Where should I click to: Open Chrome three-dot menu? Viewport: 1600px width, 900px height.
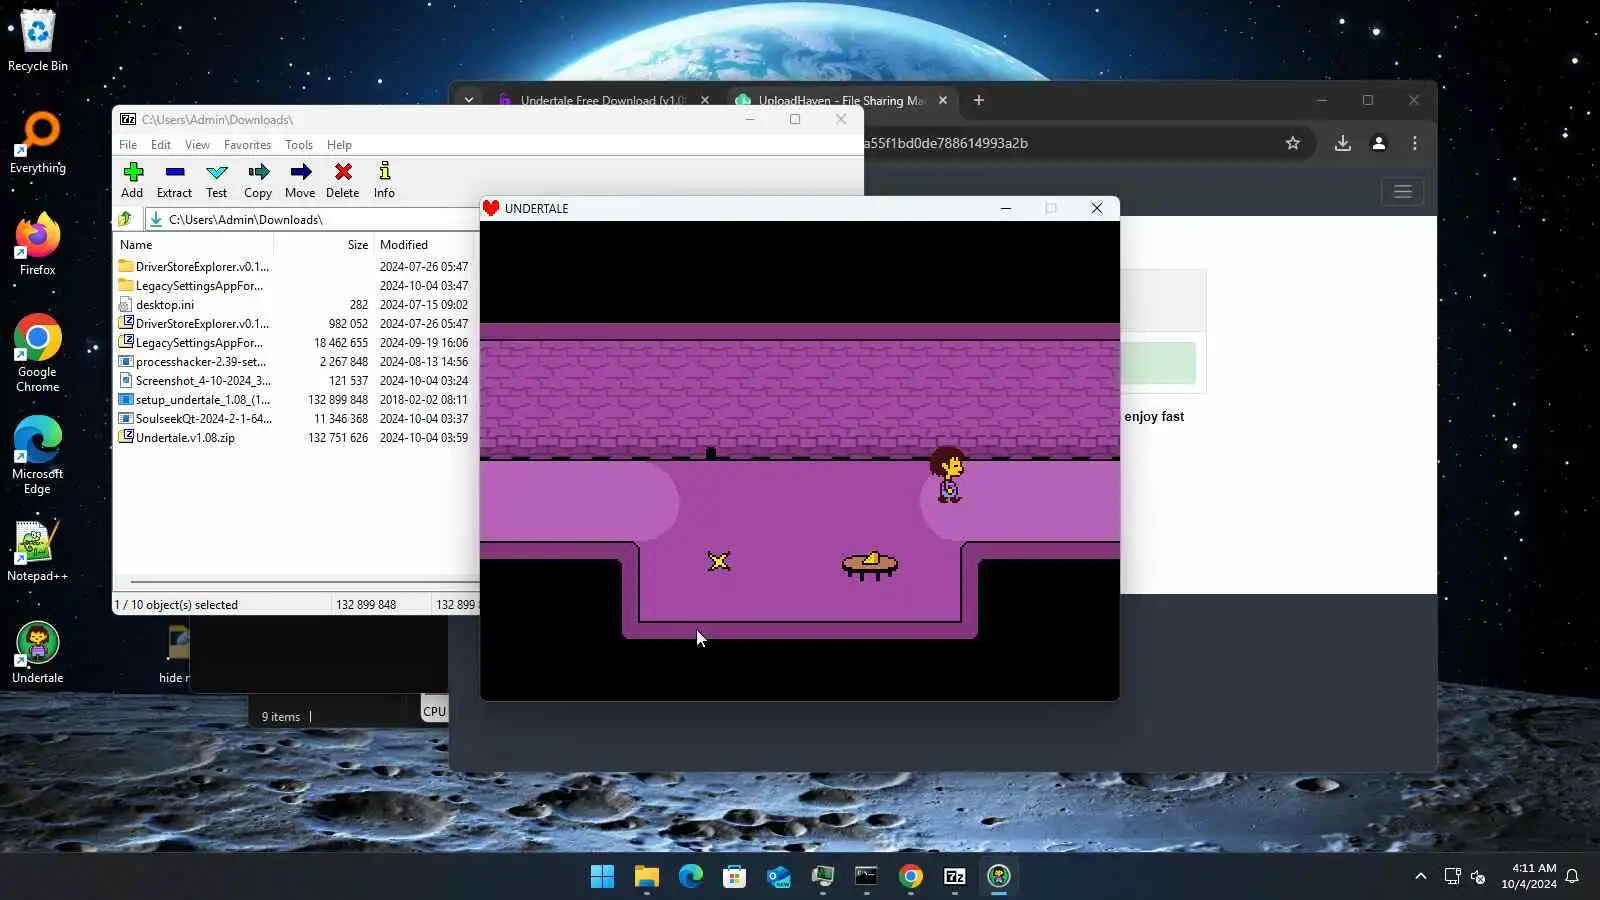1415,143
